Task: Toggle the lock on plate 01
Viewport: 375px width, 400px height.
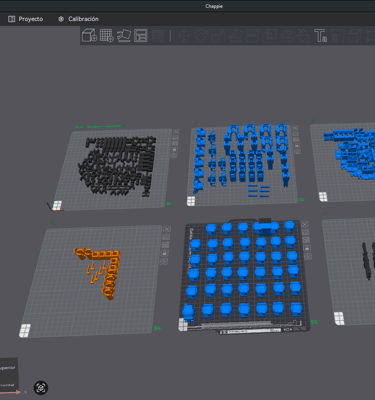Action: (x=174, y=150)
